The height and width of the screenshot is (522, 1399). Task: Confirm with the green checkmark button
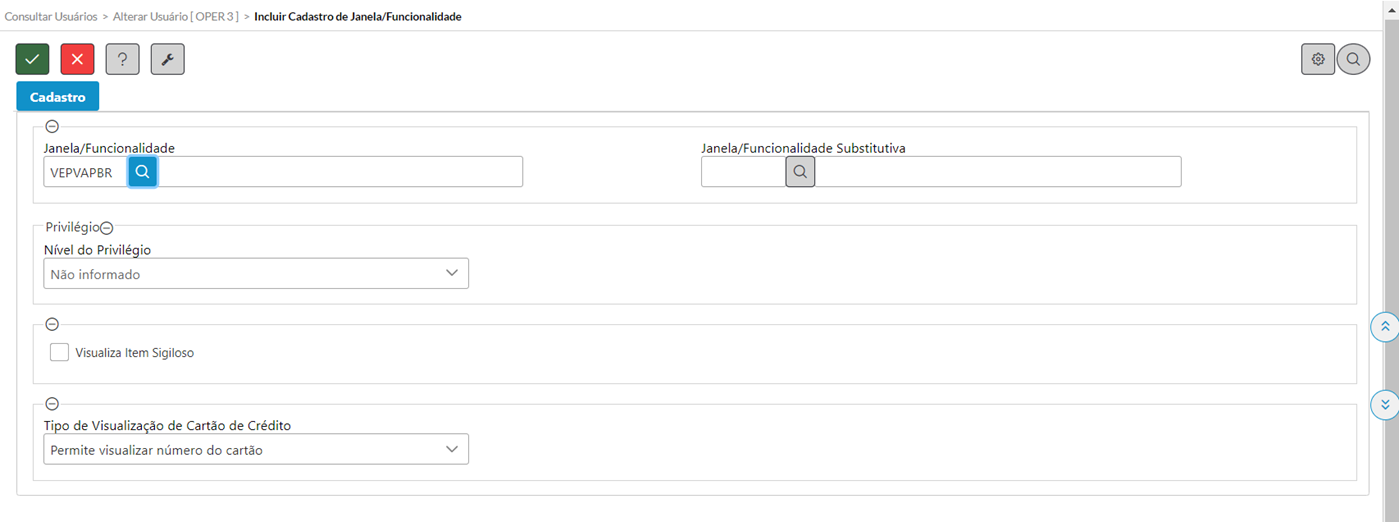[32, 60]
